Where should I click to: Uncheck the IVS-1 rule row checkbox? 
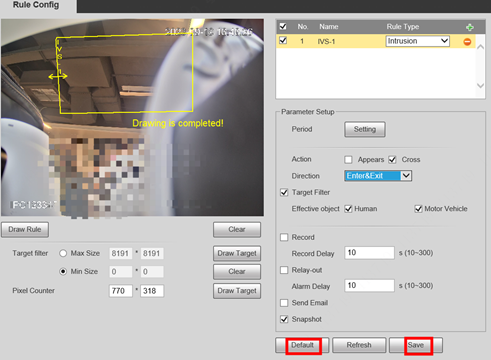283,41
